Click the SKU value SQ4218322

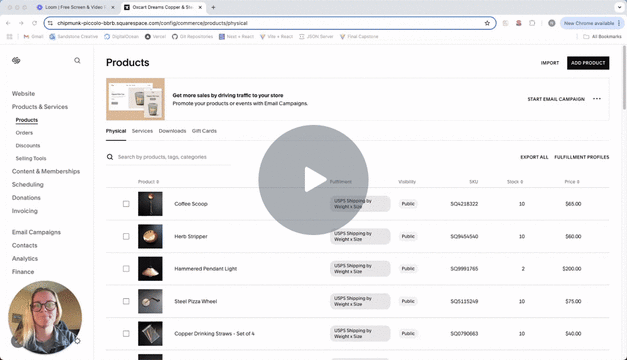click(464, 204)
